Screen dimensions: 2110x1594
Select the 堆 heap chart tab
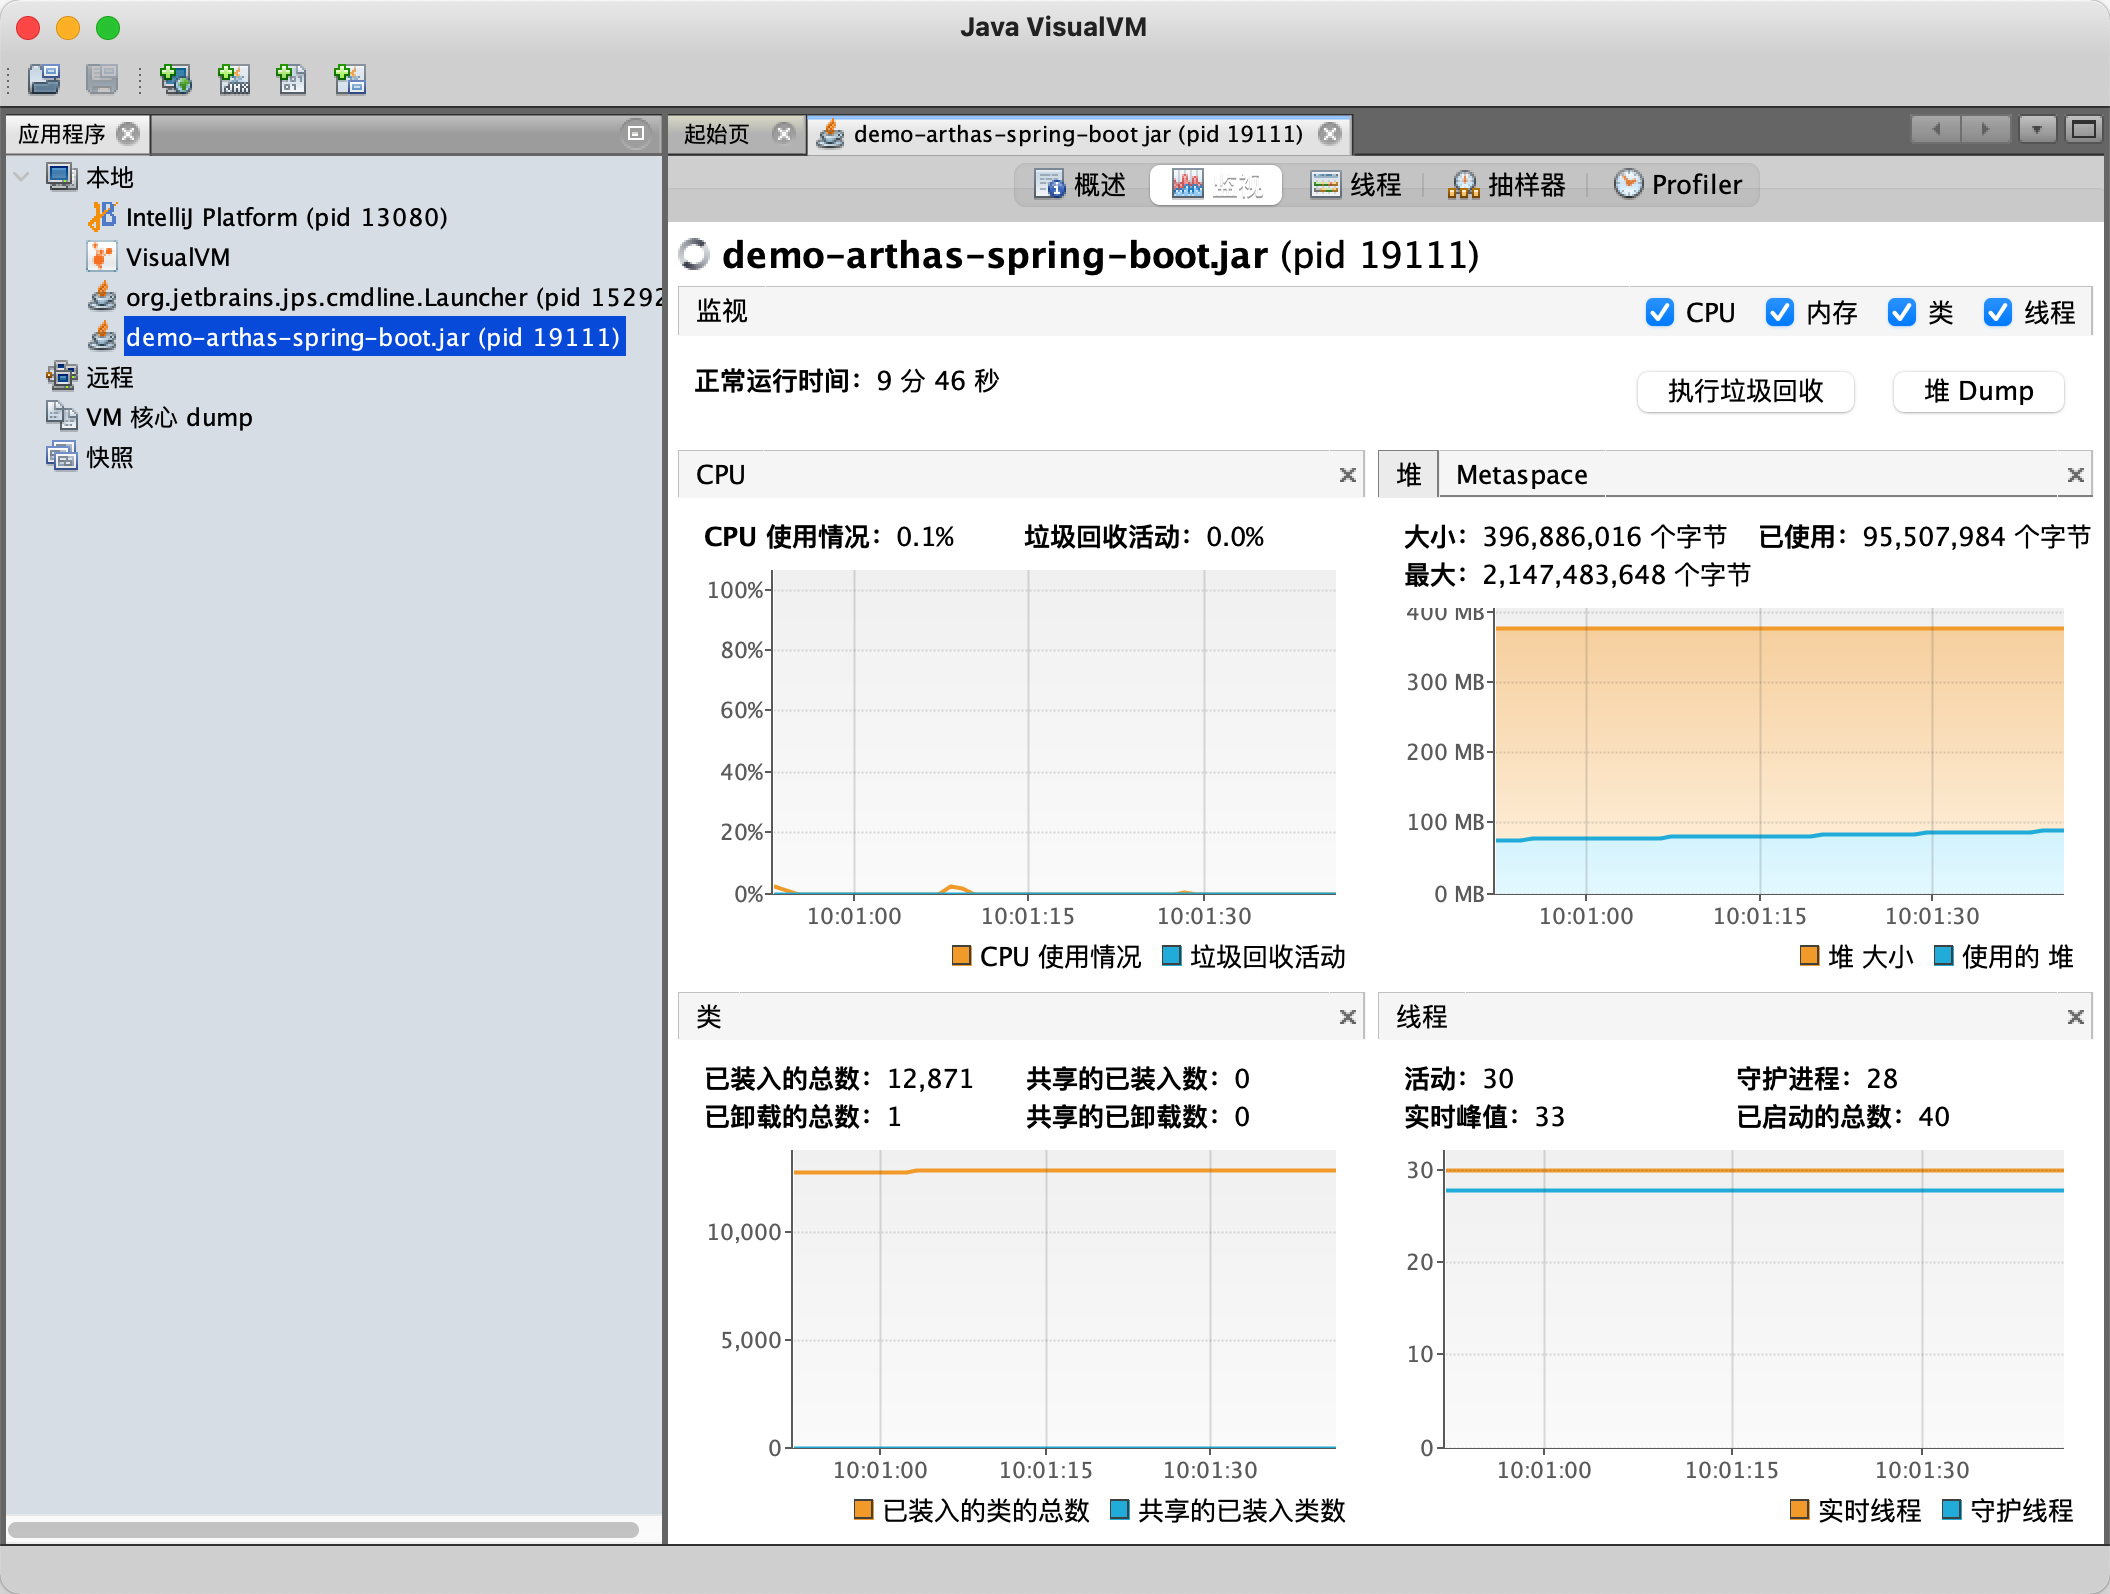pos(1409,475)
